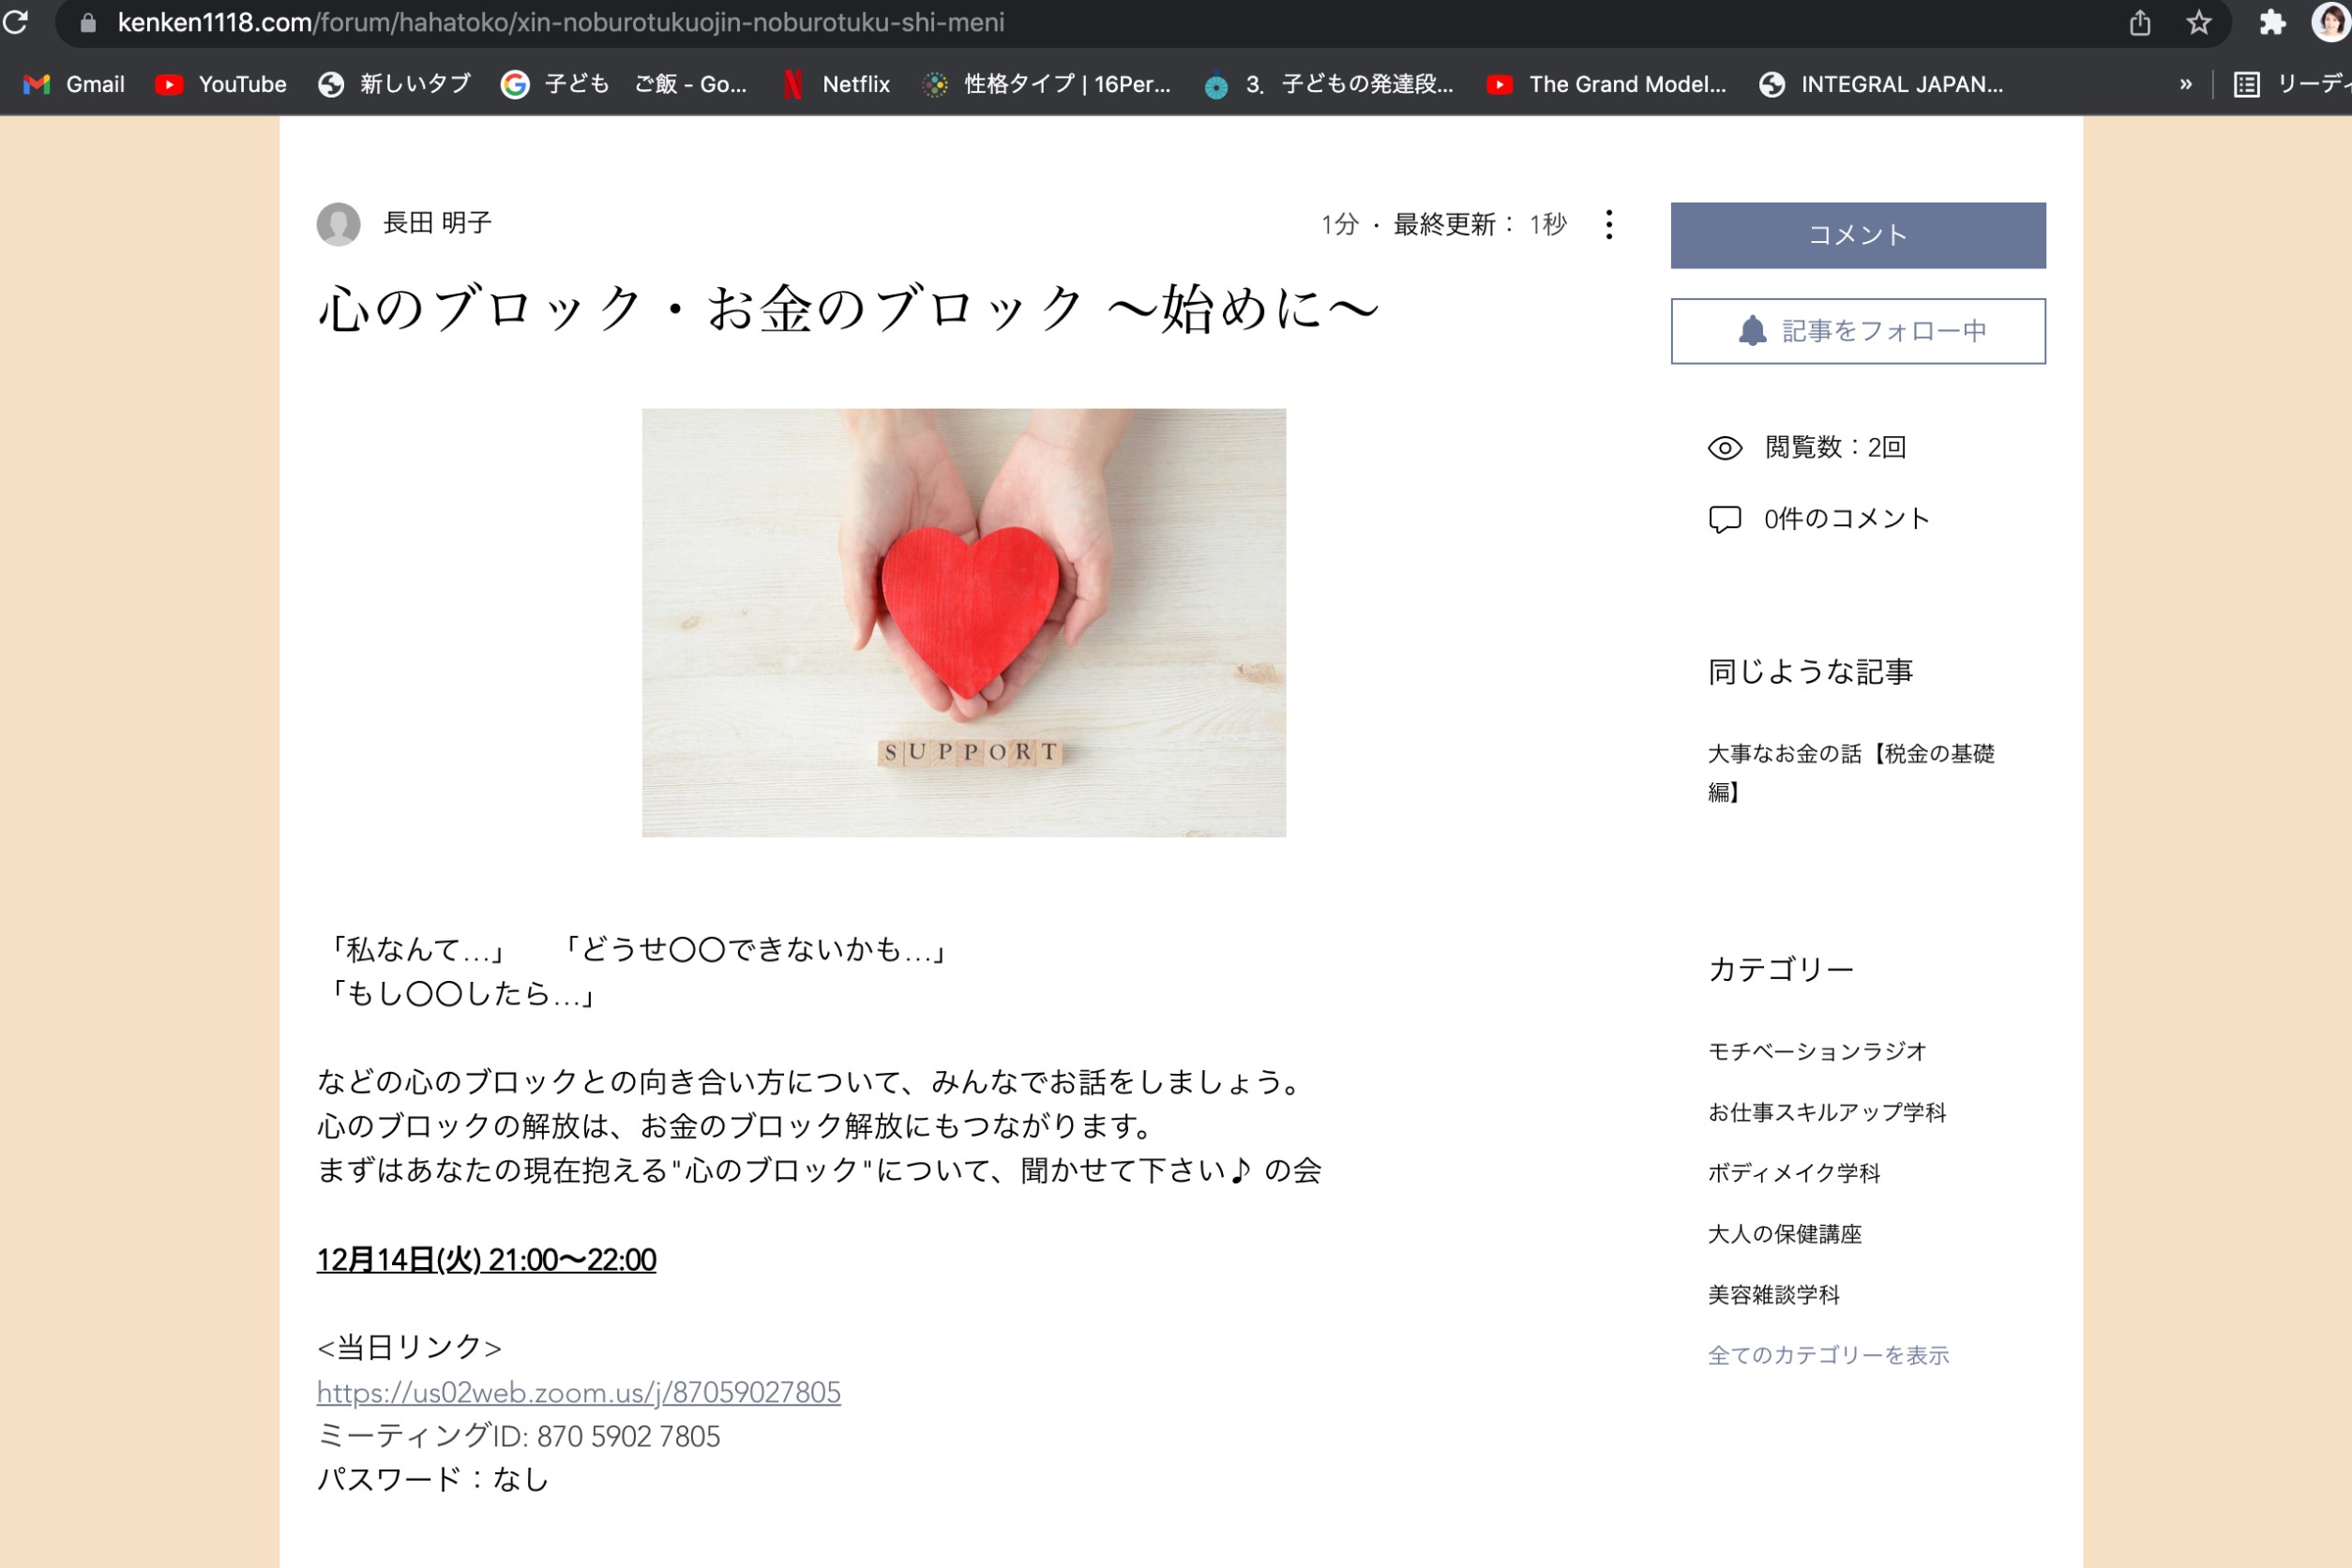
Task: Open the 性格タイプ 16Per bookmark
Action: [1046, 84]
